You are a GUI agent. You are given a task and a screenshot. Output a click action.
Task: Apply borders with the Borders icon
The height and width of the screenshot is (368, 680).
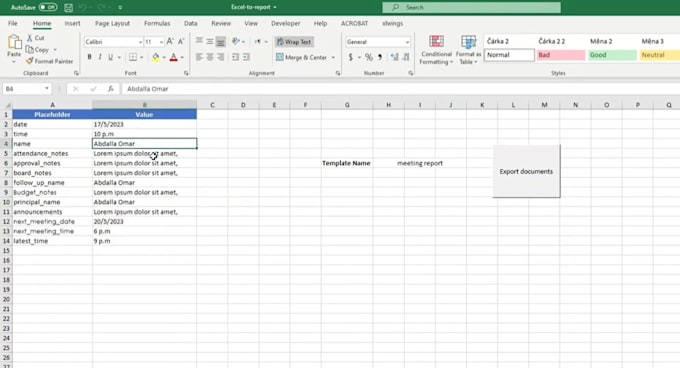pos(133,57)
